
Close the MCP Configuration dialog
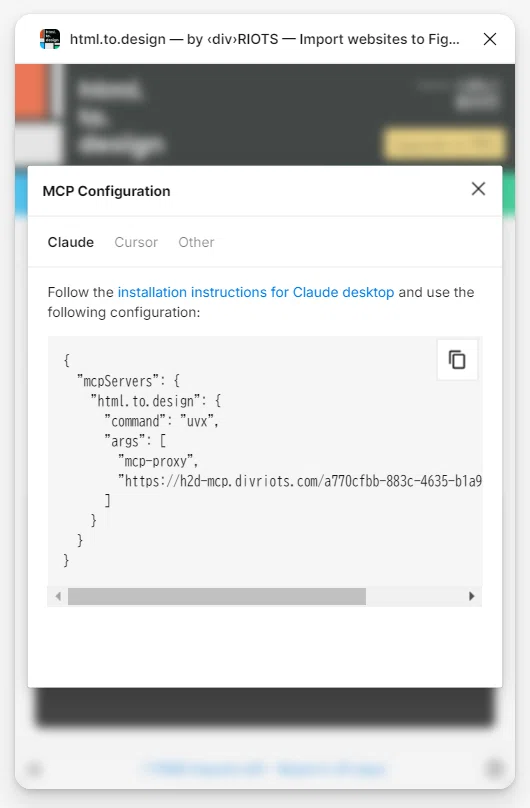tap(478, 189)
